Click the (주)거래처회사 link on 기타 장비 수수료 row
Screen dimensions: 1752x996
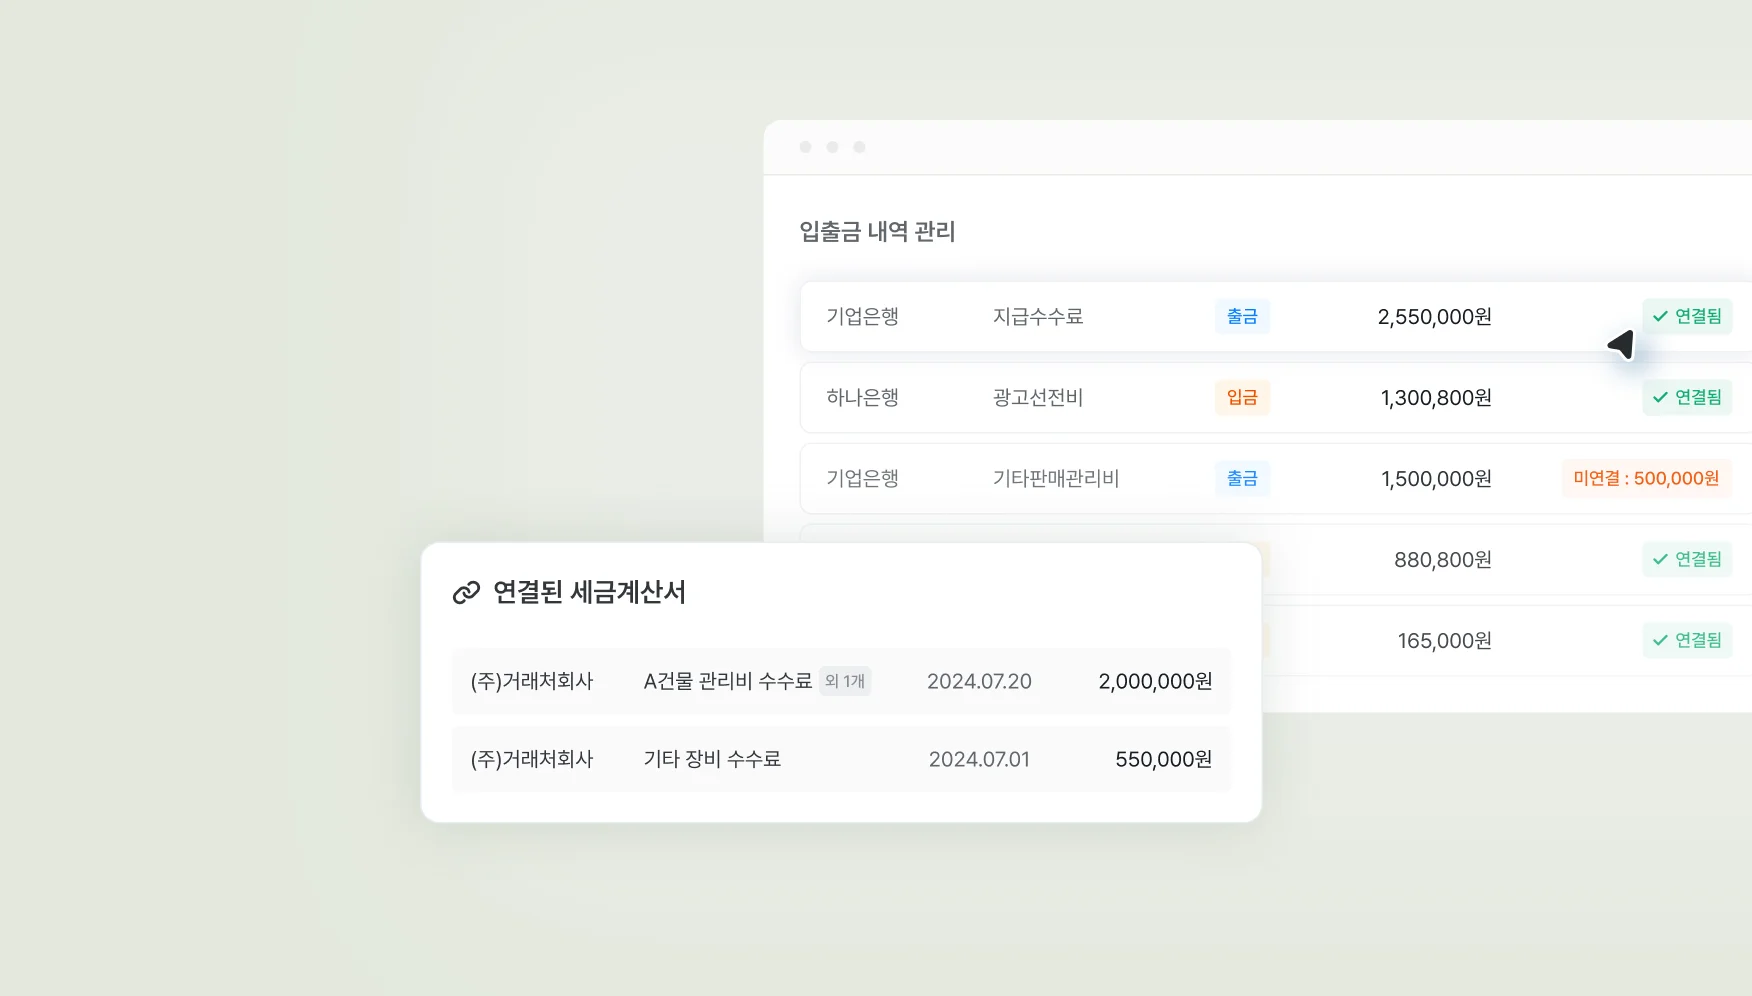coord(533,759)
